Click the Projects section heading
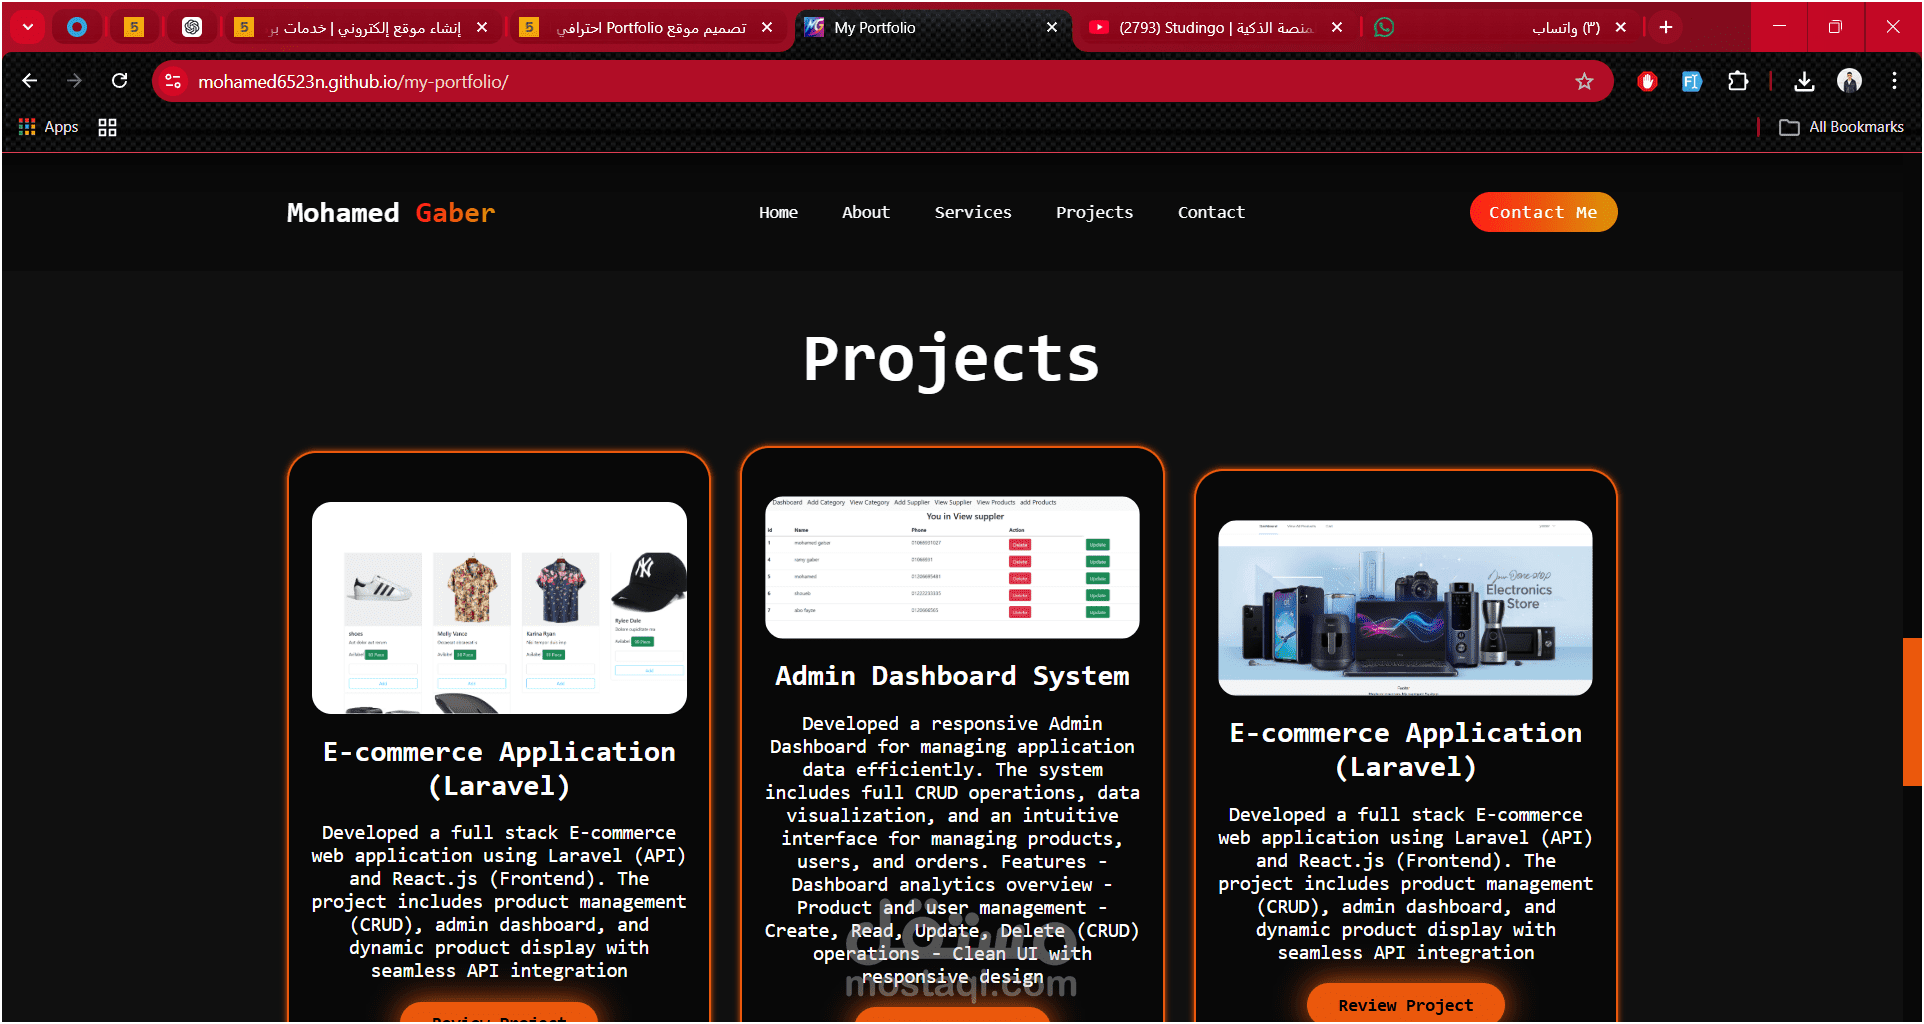The height and width of the screenshot is (1024, 1924). (x=951, y=360)
